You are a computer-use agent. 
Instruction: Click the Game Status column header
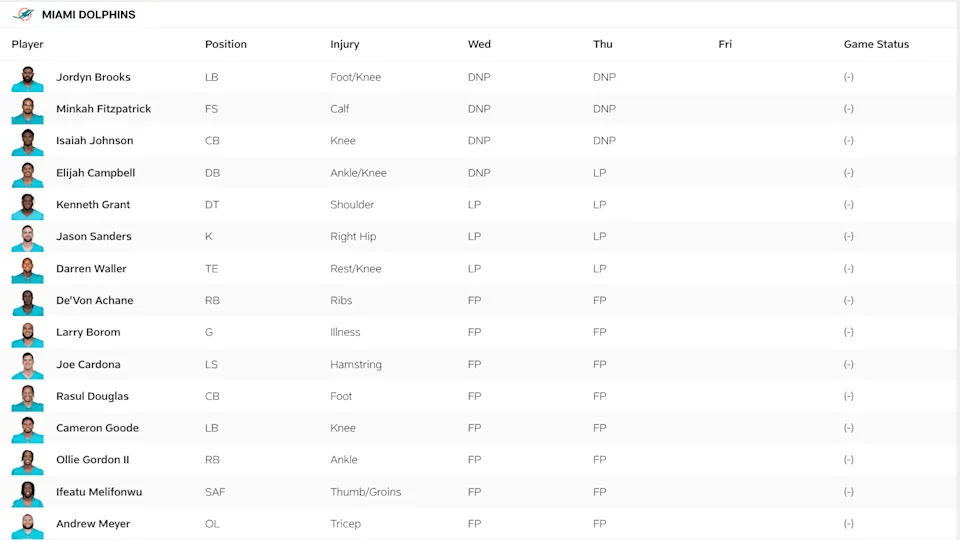tap(876, 44)
